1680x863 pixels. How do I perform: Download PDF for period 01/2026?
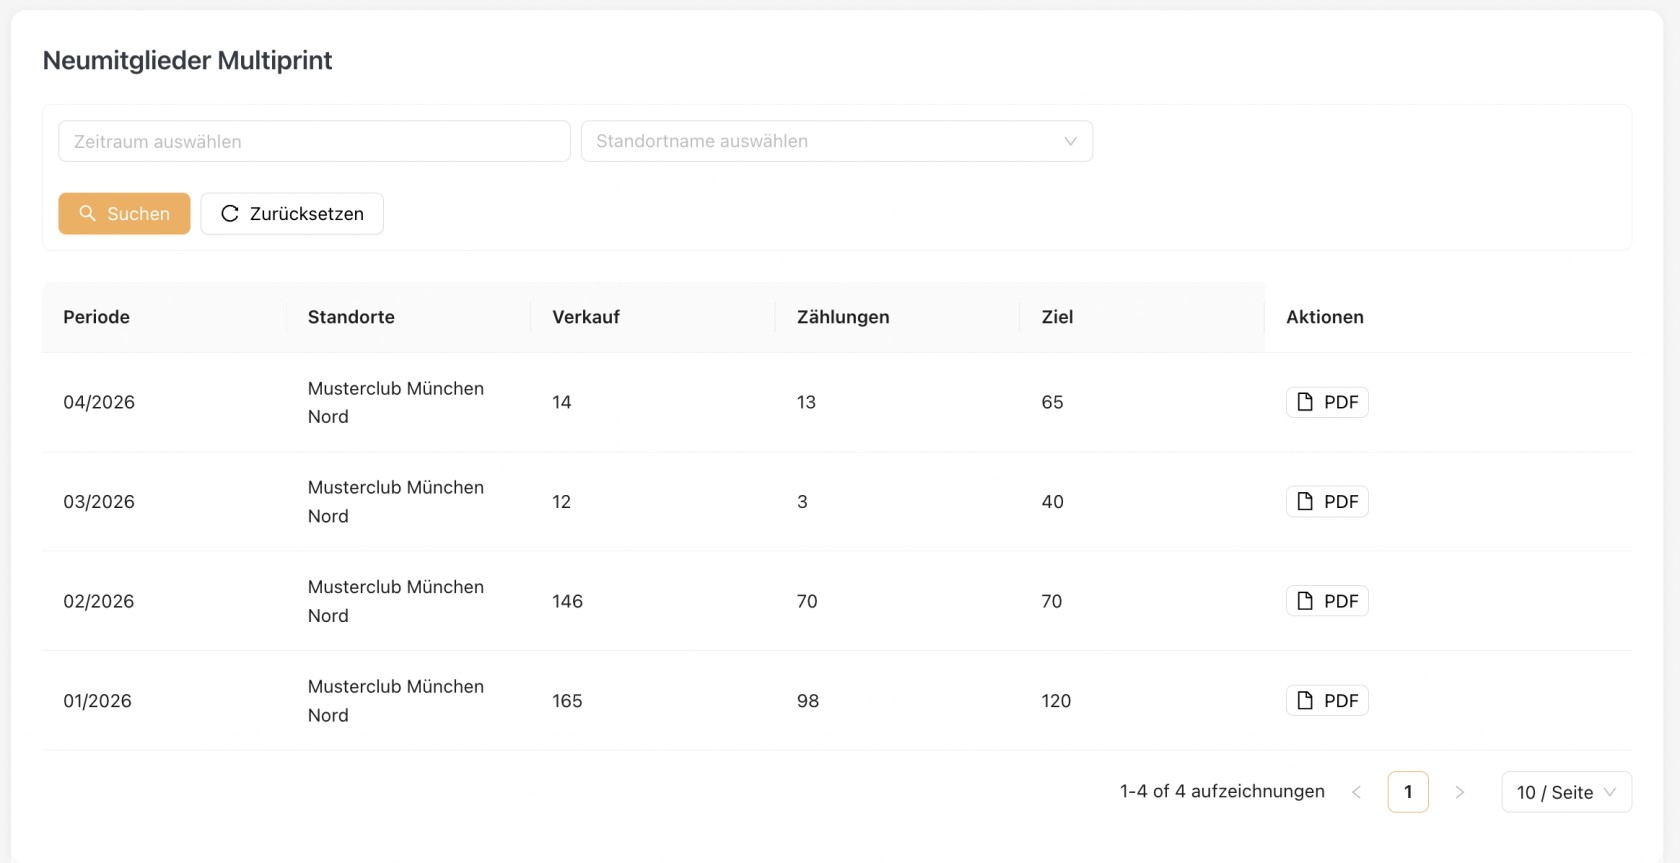coord(1327,701)
